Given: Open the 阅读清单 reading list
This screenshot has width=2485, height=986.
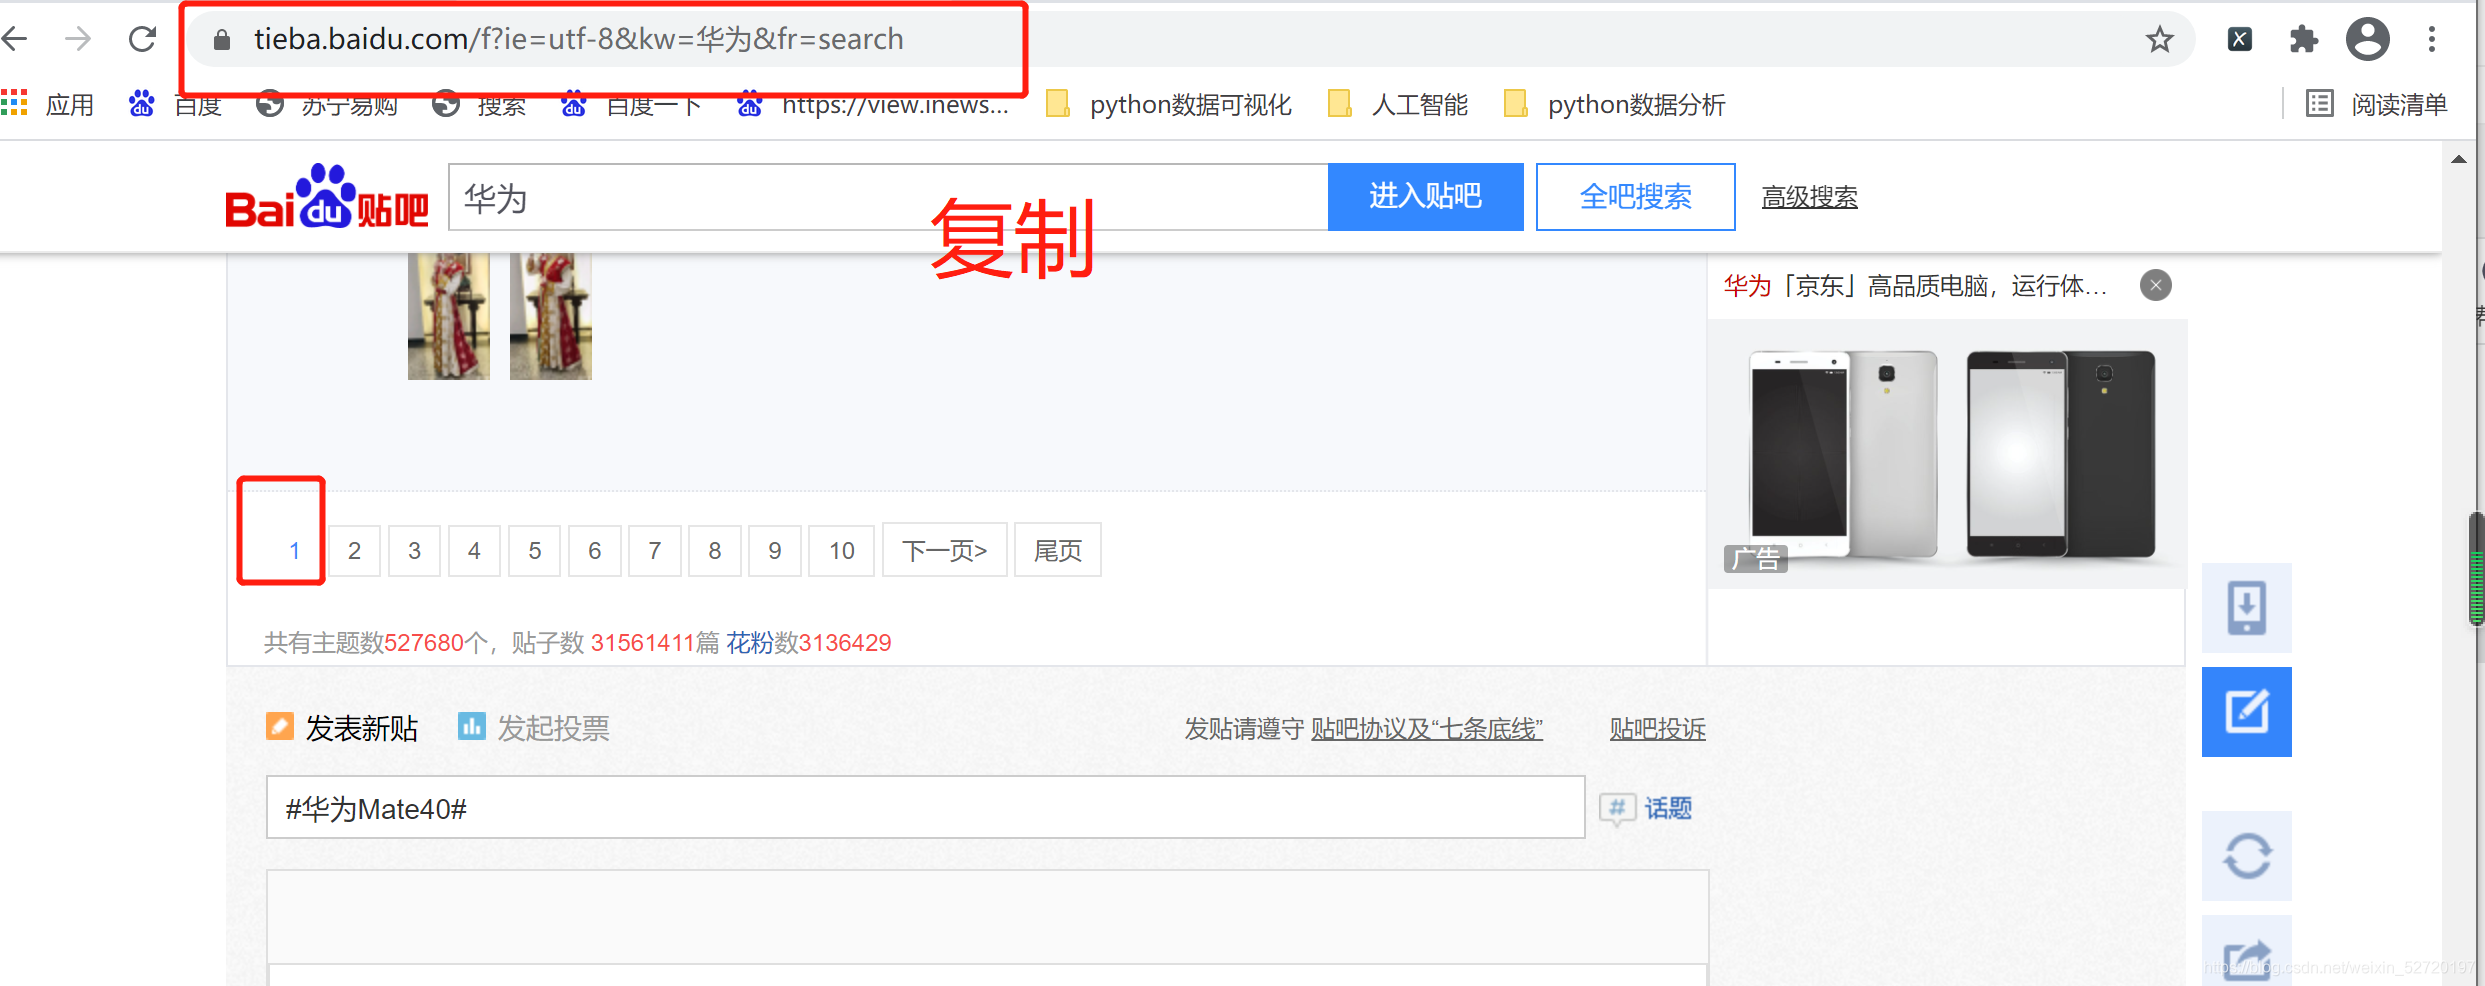Looking at the screenshot, I should point(2376,104).
